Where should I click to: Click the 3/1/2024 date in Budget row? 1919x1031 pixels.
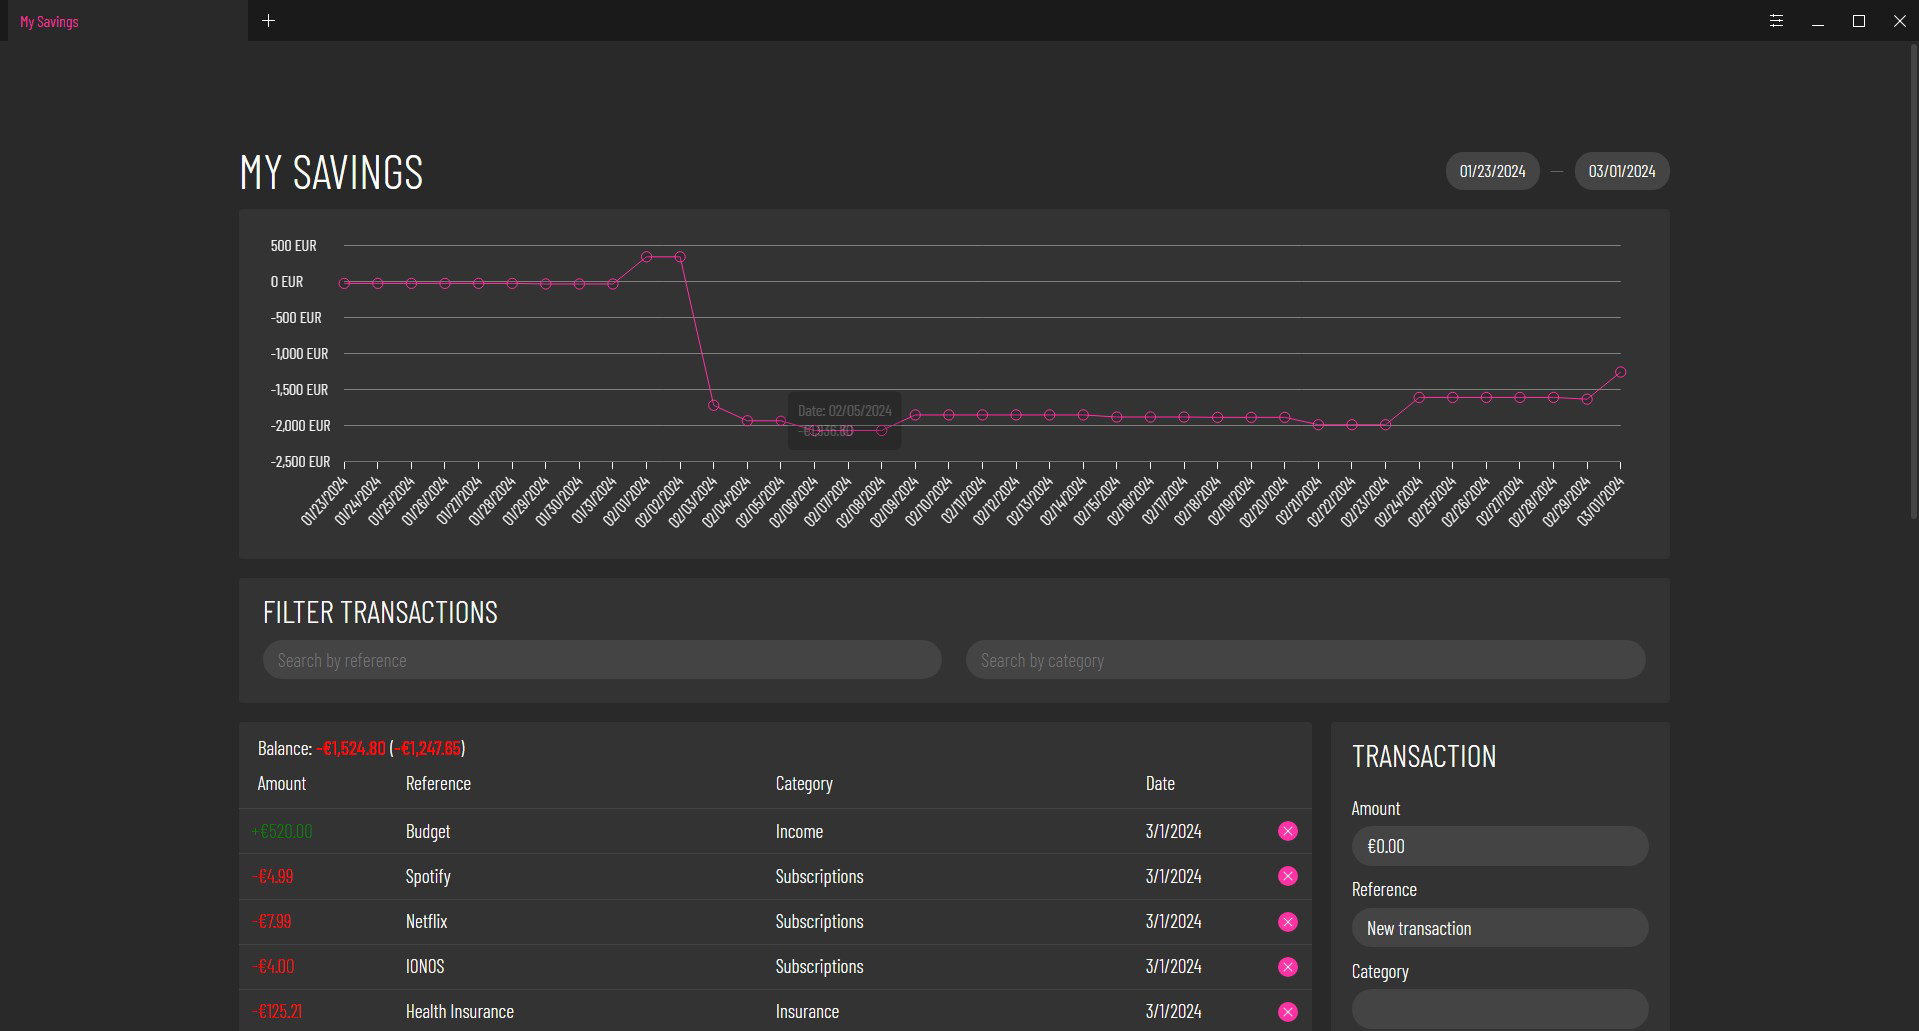click(1173, 831)
